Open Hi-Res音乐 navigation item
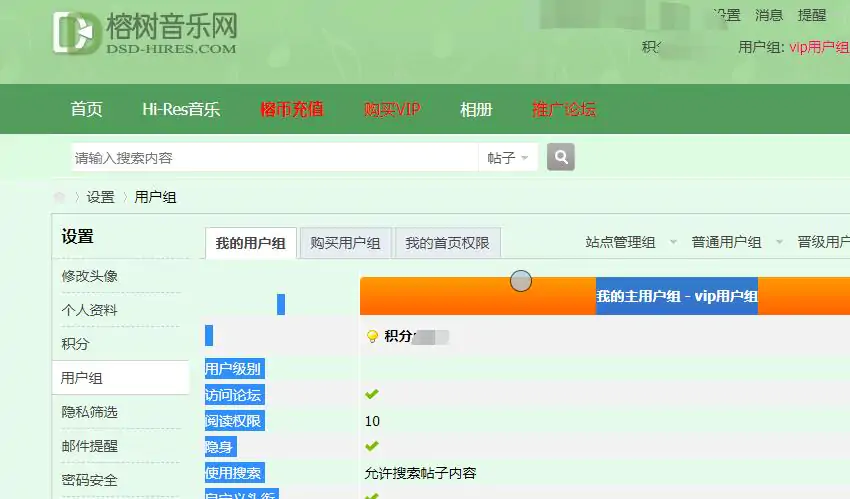This screenshot has width=850, height=499. coord(181,109)
